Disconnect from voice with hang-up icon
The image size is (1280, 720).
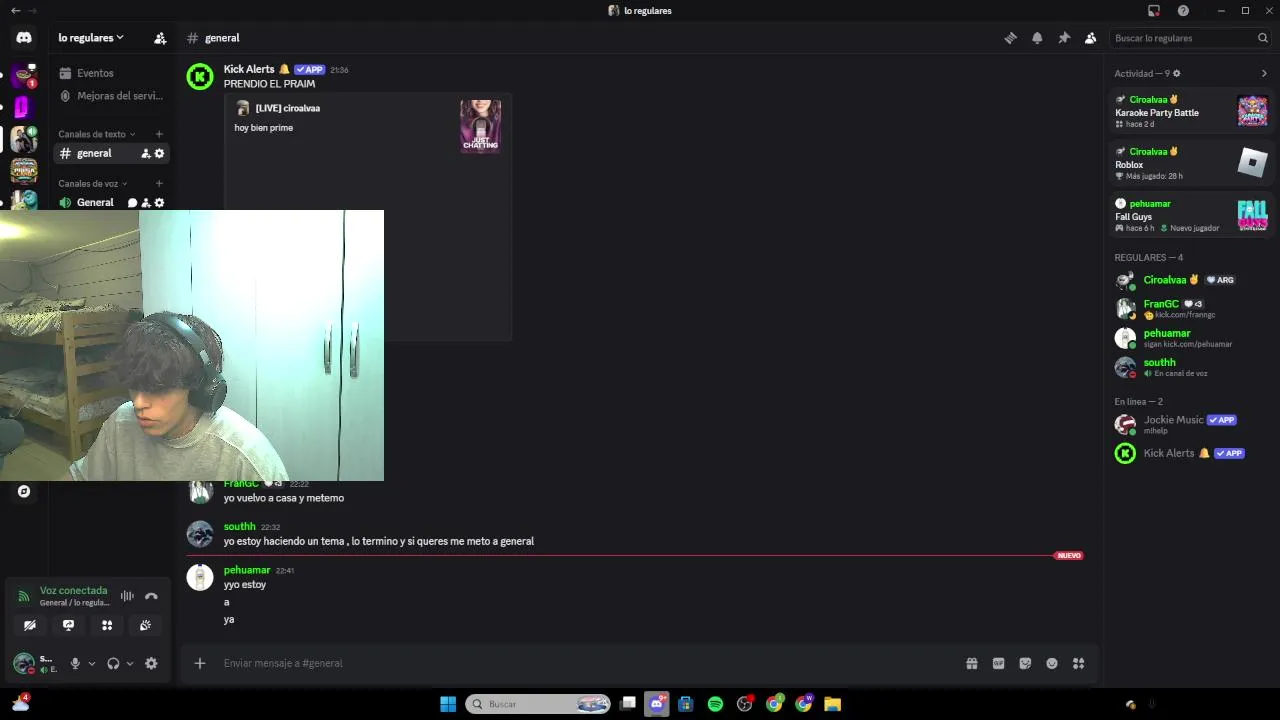[151, 596]
